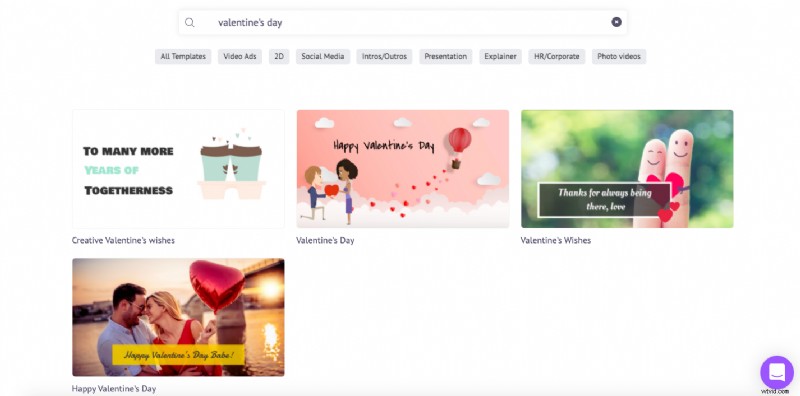800x396 pixels.
Task: Click the Valentine's Day template title
Action: tap(325, 240)
